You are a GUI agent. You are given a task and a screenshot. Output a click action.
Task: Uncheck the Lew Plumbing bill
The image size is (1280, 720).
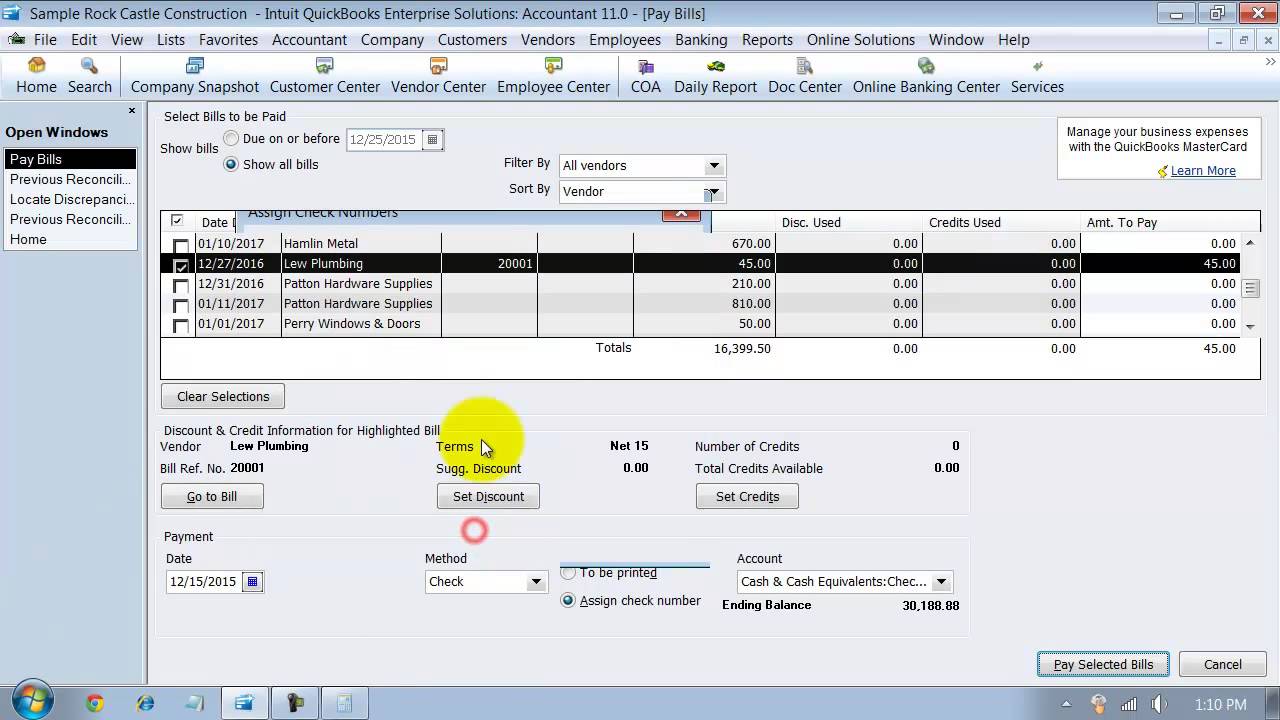point(181,265)
